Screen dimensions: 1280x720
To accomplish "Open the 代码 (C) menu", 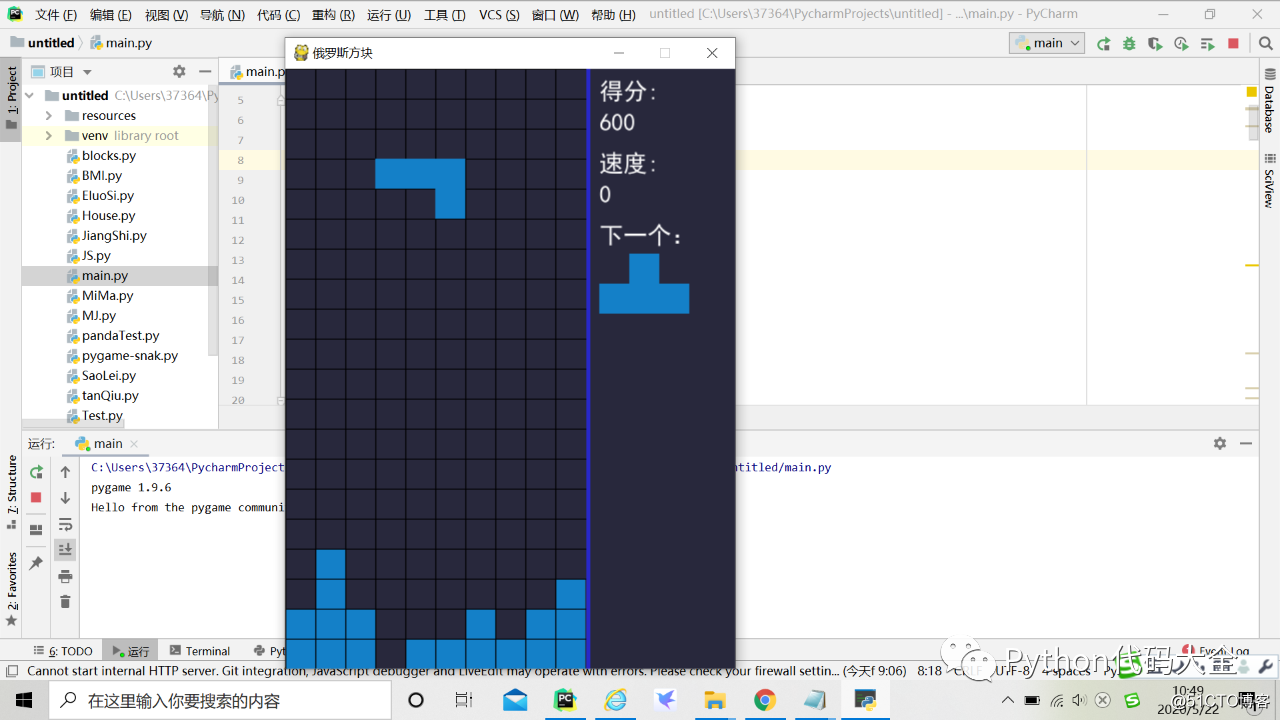I will point(278,15).
